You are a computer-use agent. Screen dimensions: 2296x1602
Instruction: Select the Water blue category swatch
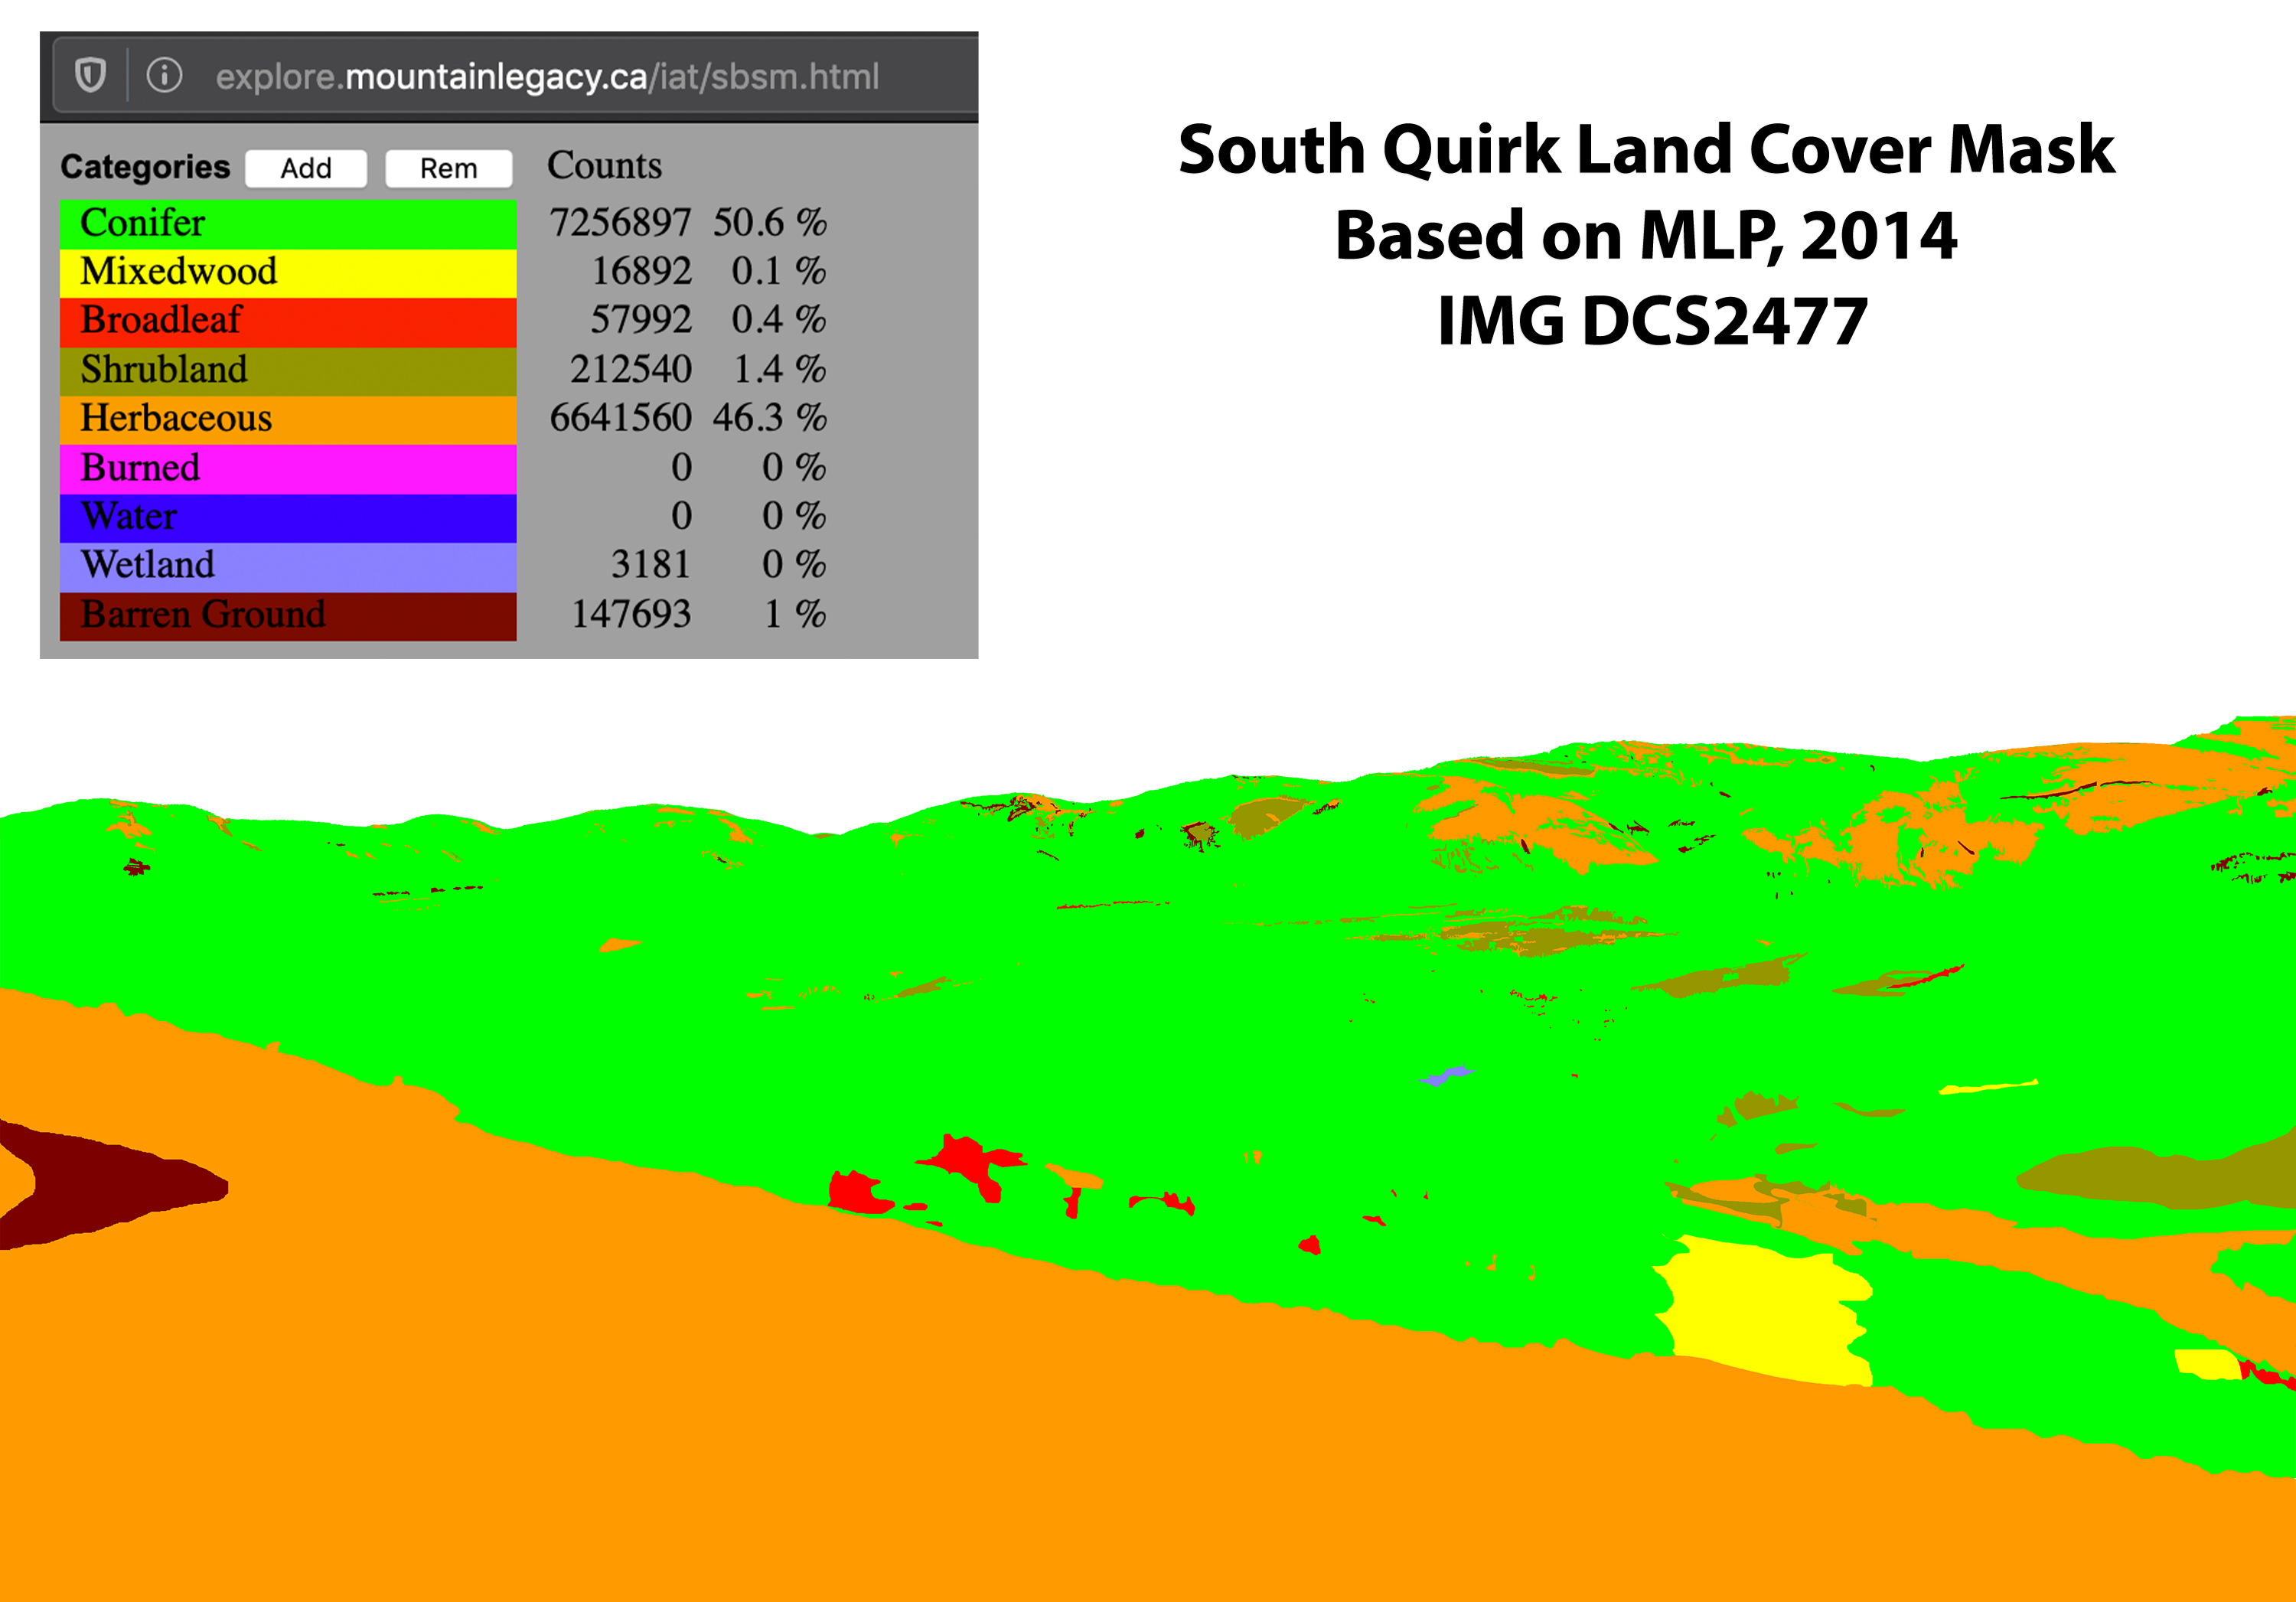click(288, 517)
